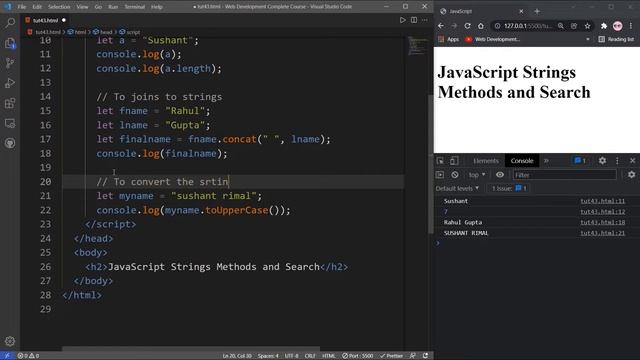Expand more DevTools tabs chevron
The height and width of the screenshot is (360, 640).
[546, 161]
